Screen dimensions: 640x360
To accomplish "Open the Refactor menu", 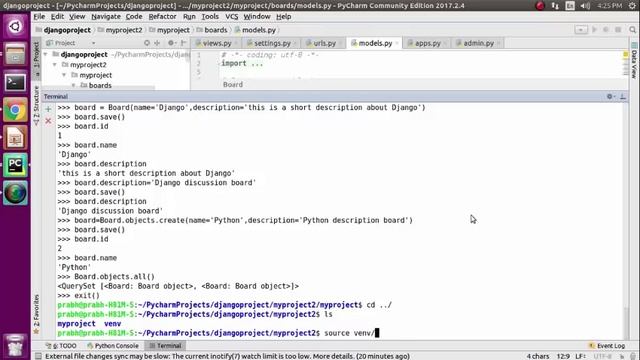I will [162, 17].
